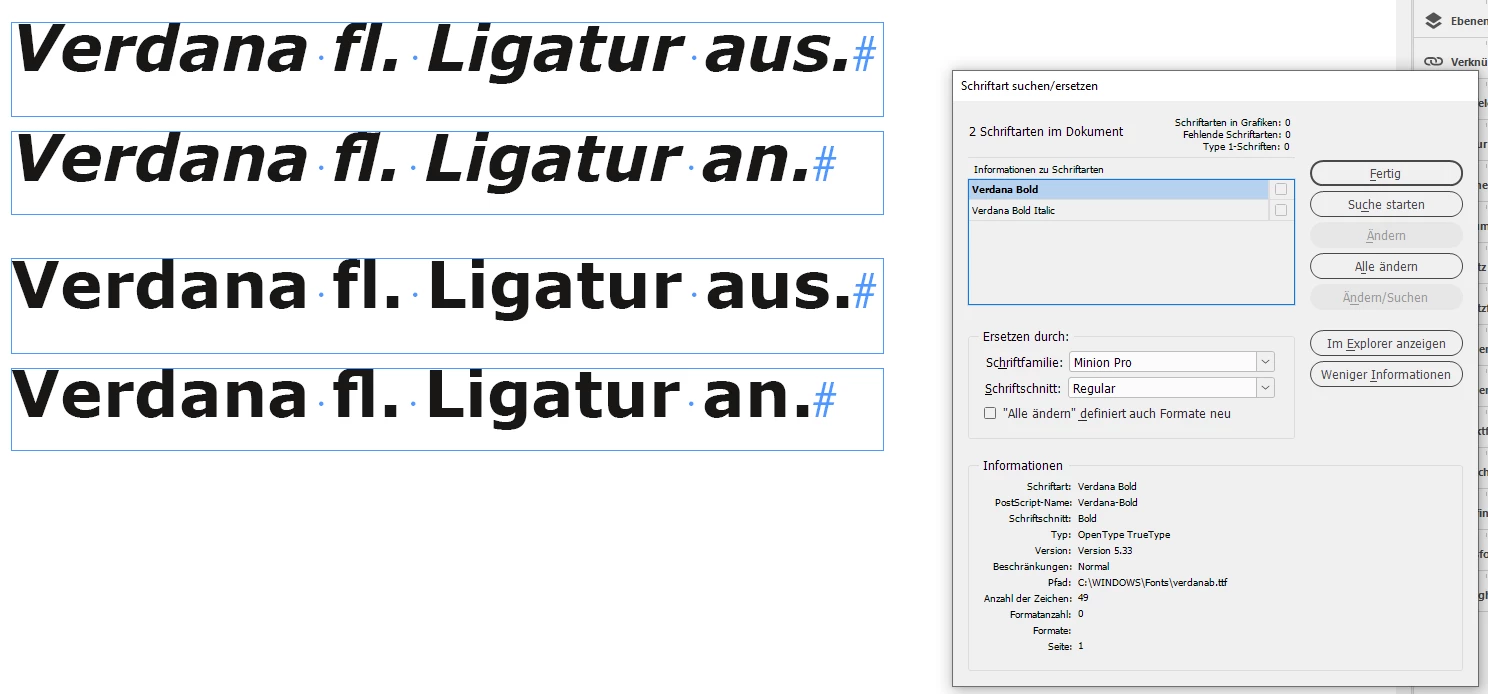The height and width of the screenshot is (694, 1488).
Task: Click the Alle ändern button
Action: (x=1386, y=266)
